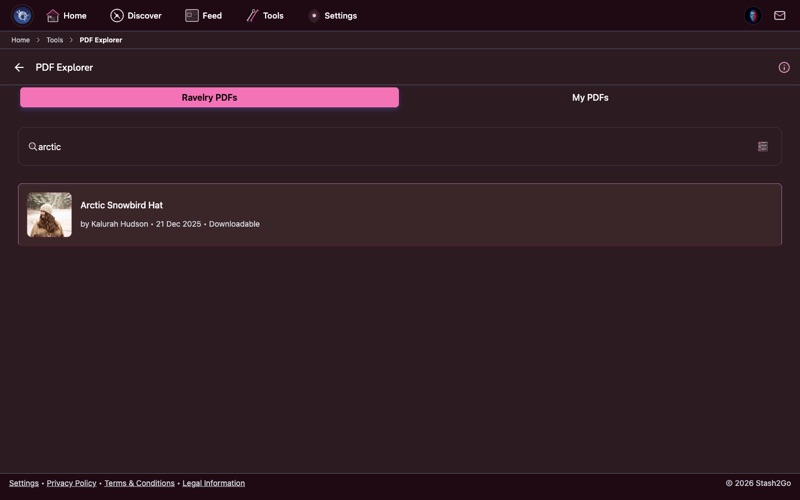Image resolution: width=800 pixels, height=500 pixels.
Task: Open the Privacy Policy footer link
Action: (71, 483)
